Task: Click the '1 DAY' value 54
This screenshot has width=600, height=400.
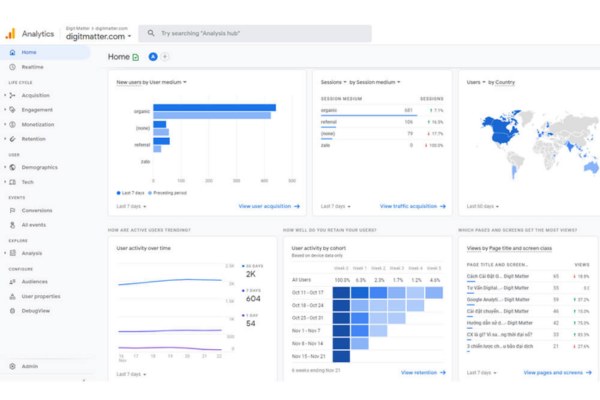Action: [x=251, y=323]
